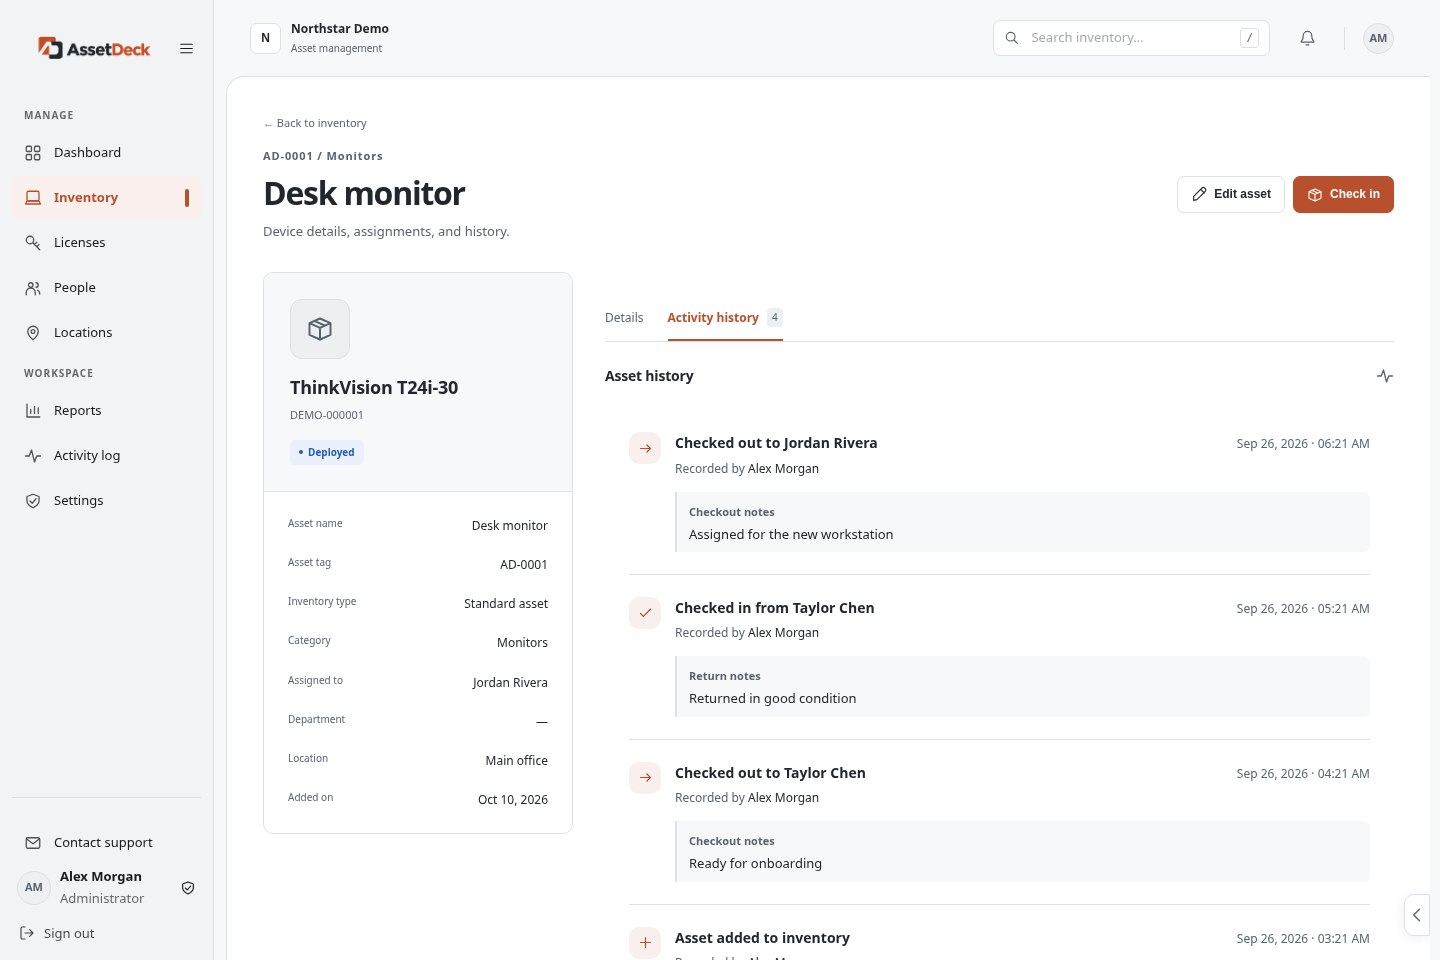Click the Northstar Demo workspace N badge
Screen dimensions: 1440x960
(x=265, y=38)
